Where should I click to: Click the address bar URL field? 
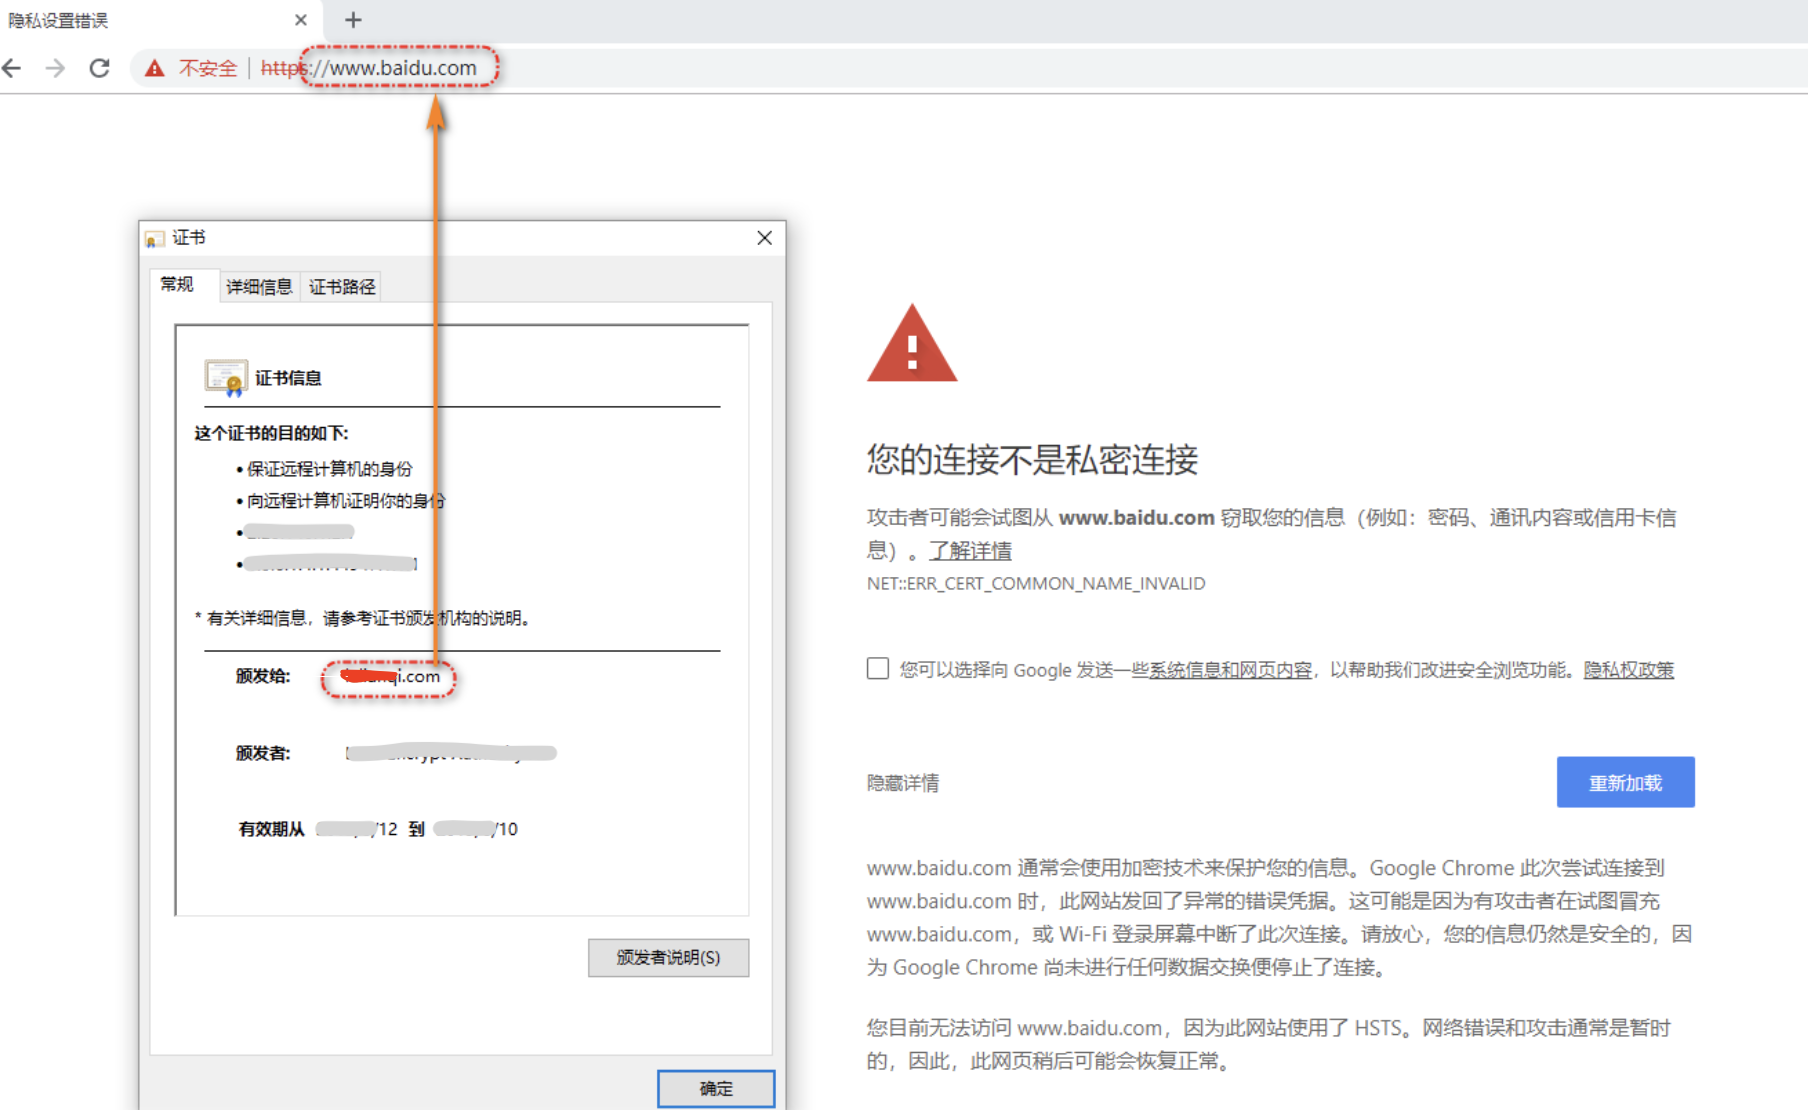point(700,68)
